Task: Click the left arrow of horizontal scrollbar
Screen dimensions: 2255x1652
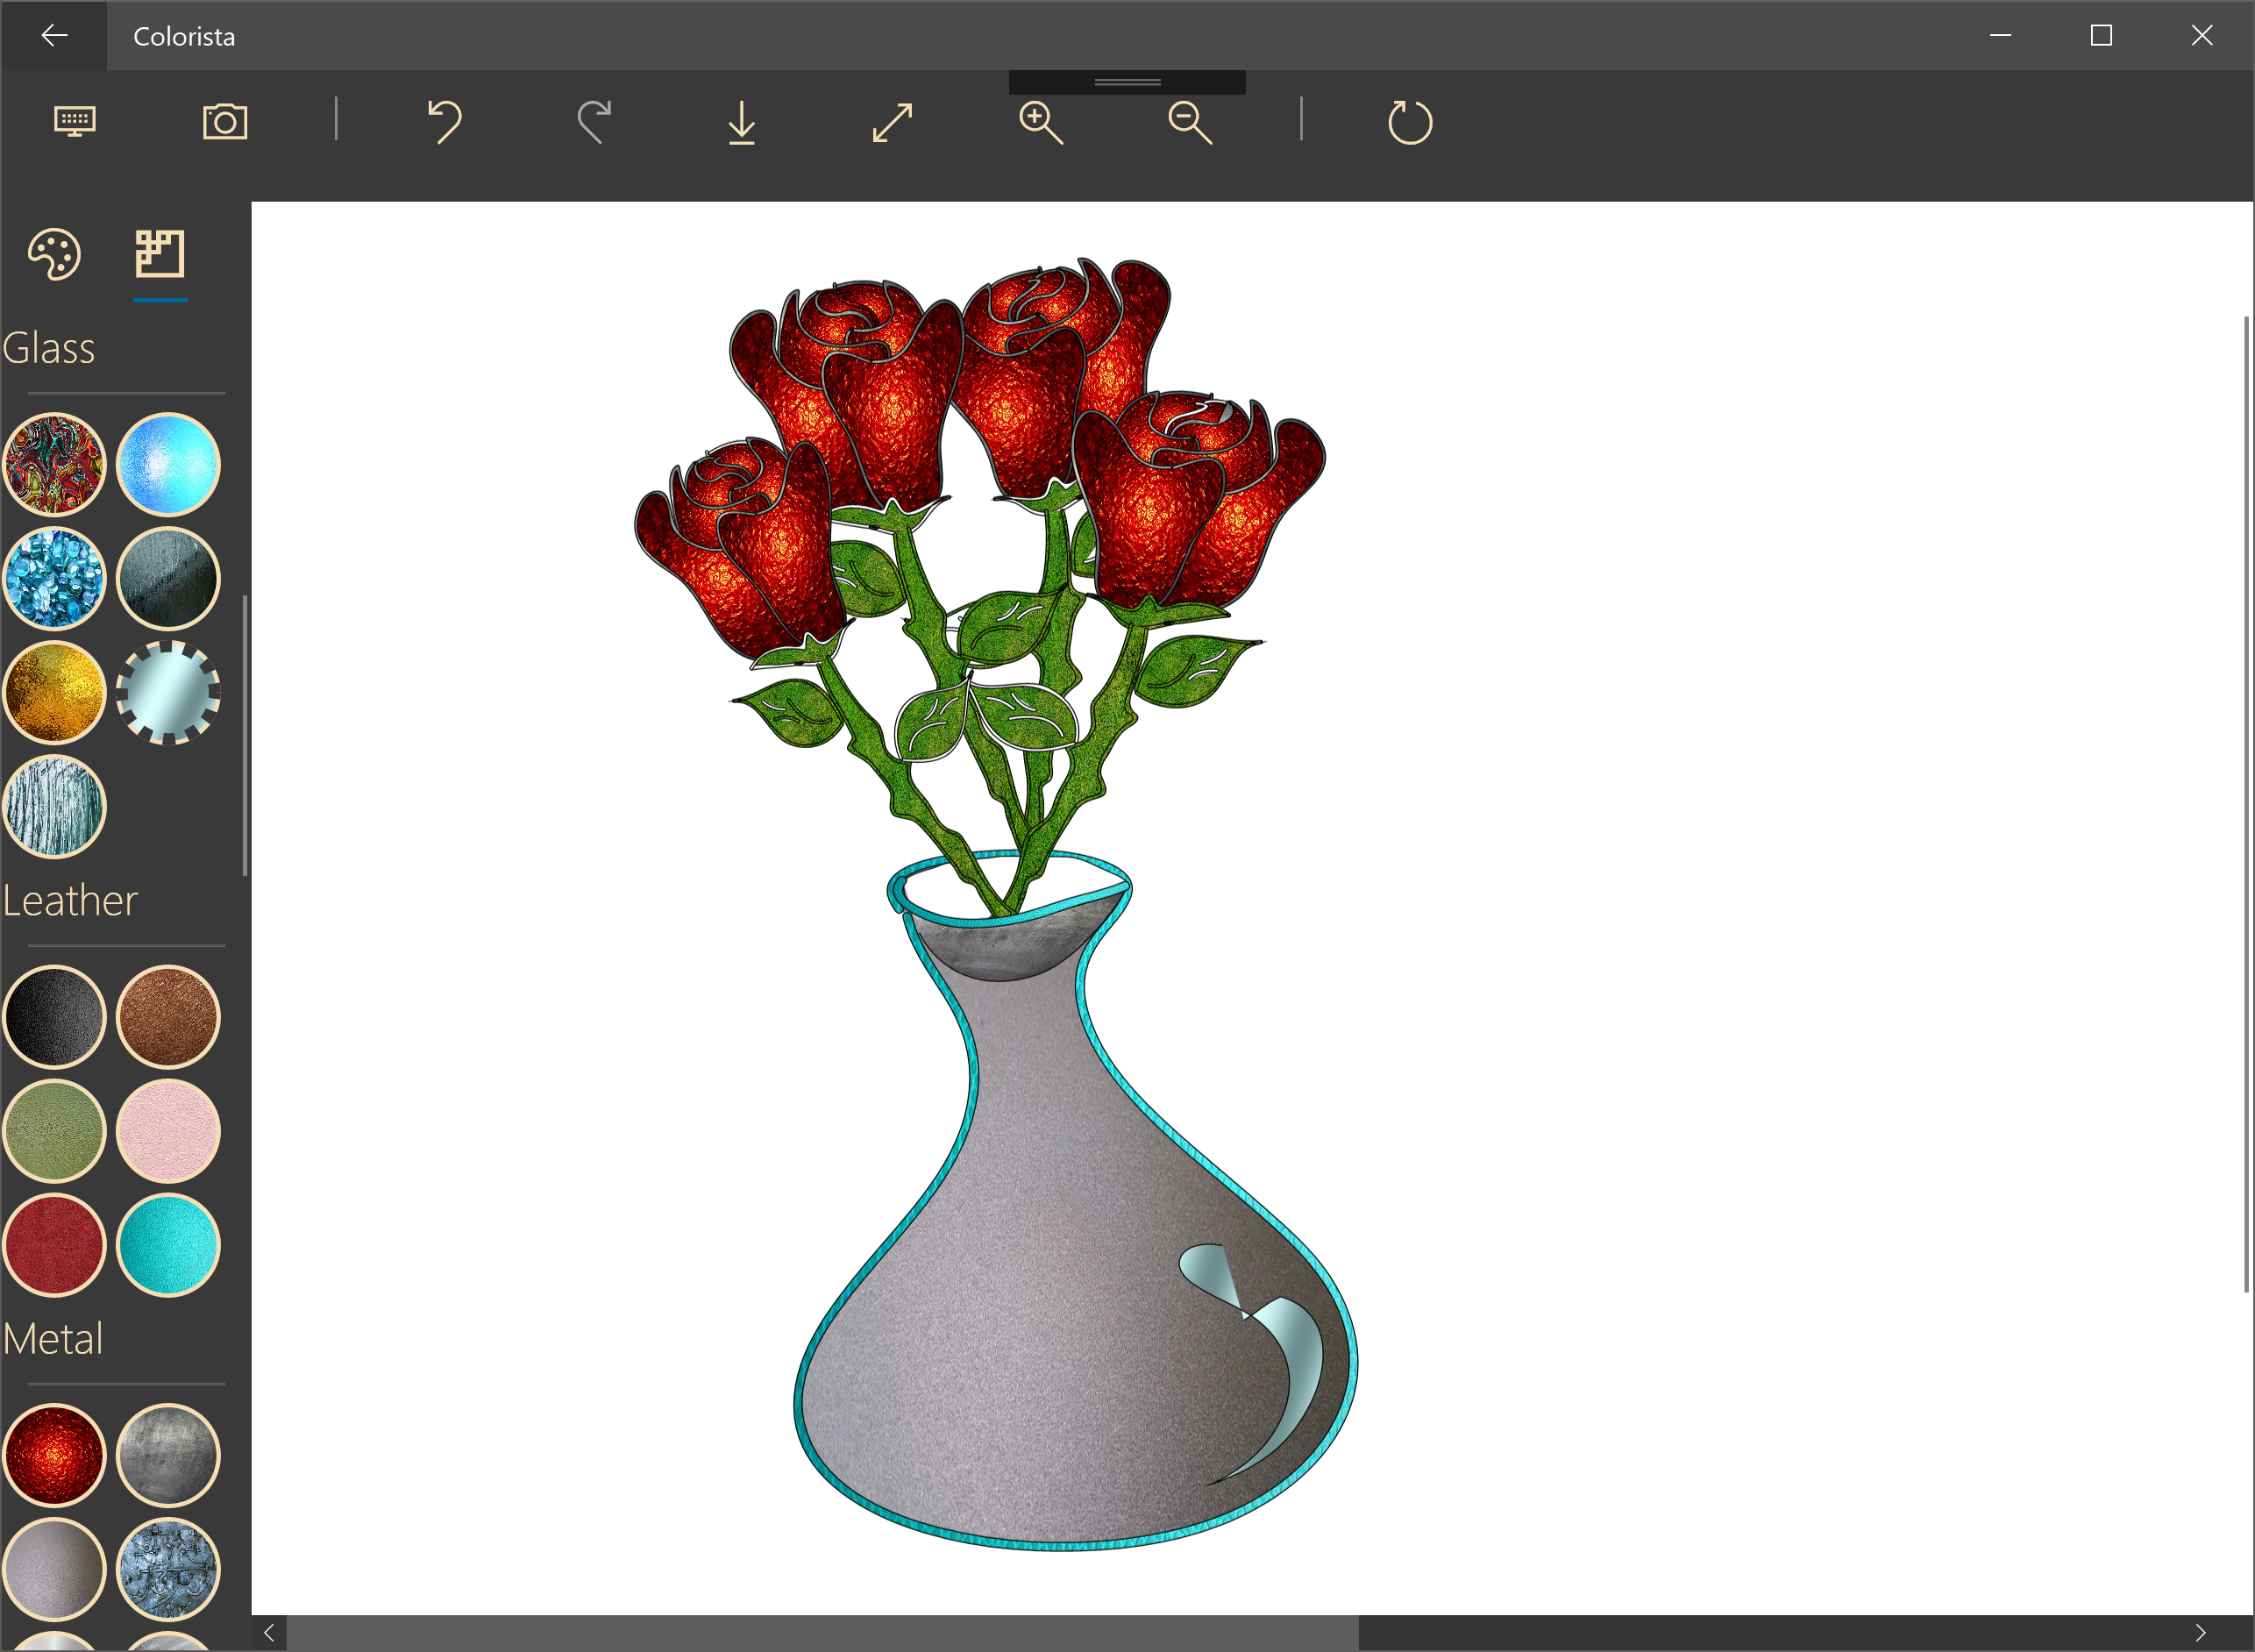Action: (x=269, y=1633)
